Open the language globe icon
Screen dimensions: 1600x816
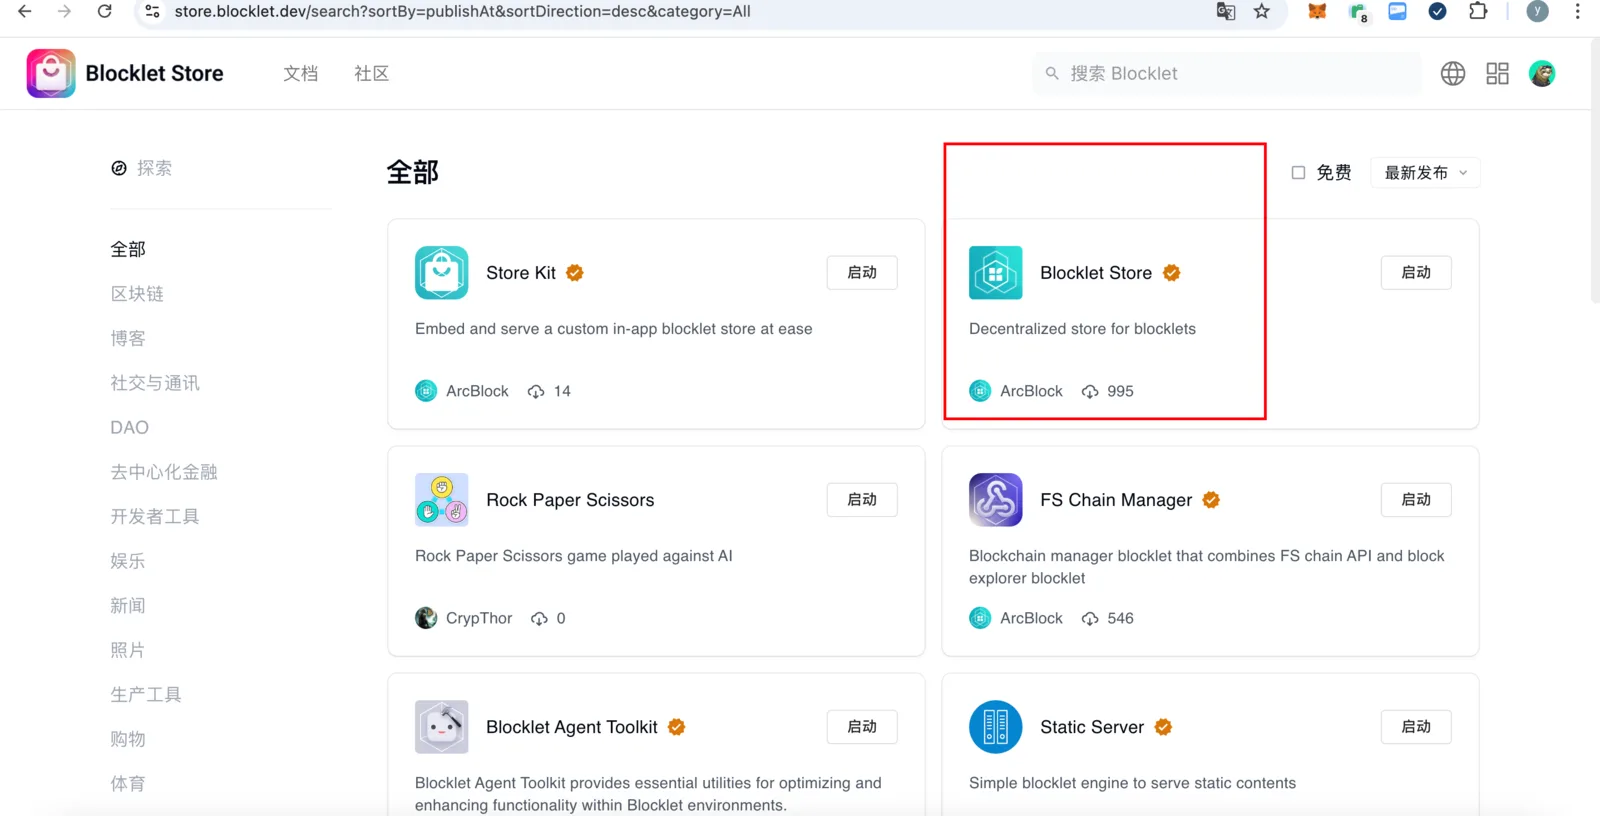(x=1453, y=73)
